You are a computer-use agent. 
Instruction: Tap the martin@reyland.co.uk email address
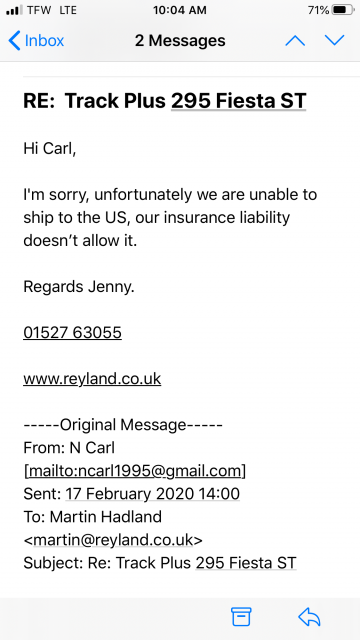113,540
